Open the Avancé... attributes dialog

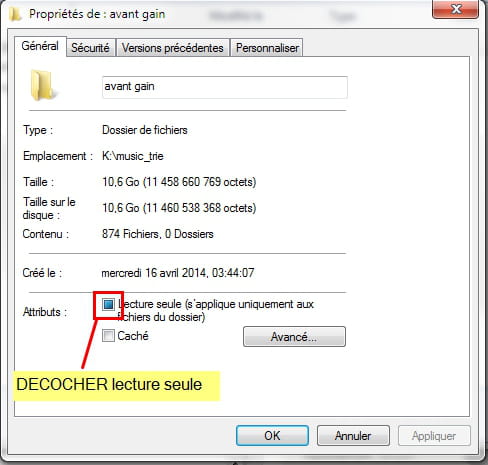pyautogui.click(x=294, y=337)
